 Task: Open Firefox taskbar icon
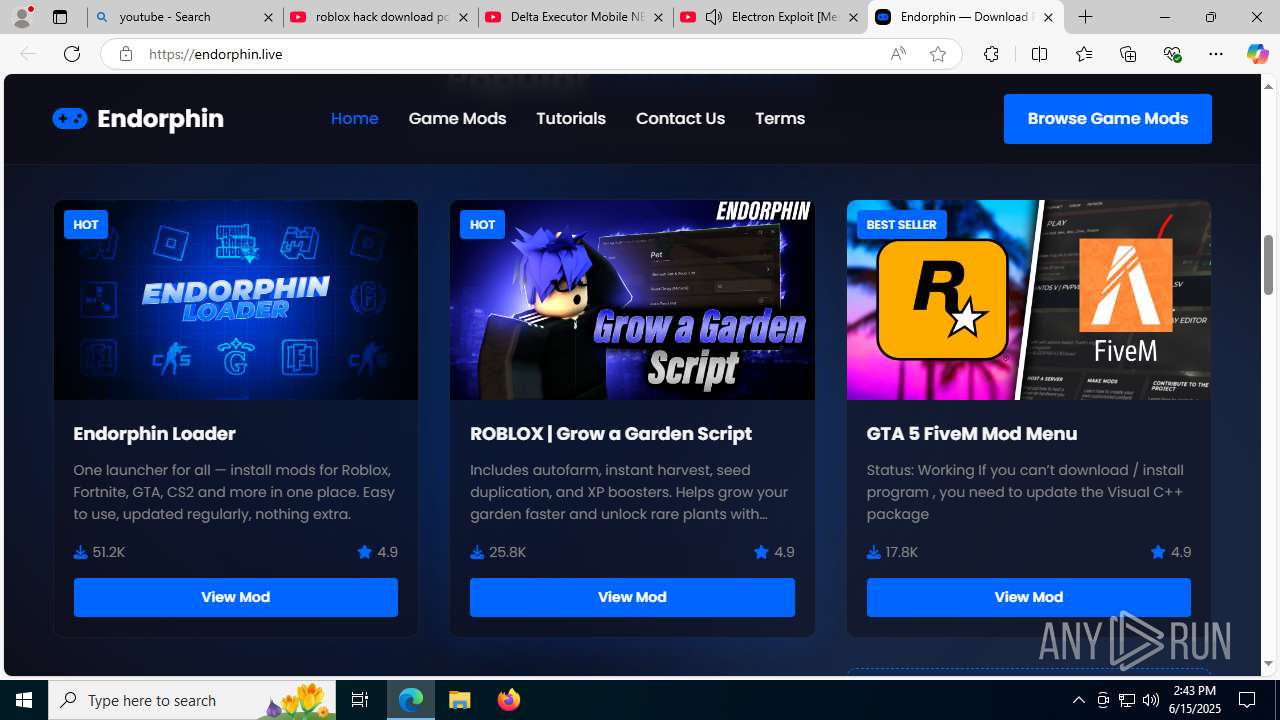click(508, 700)
